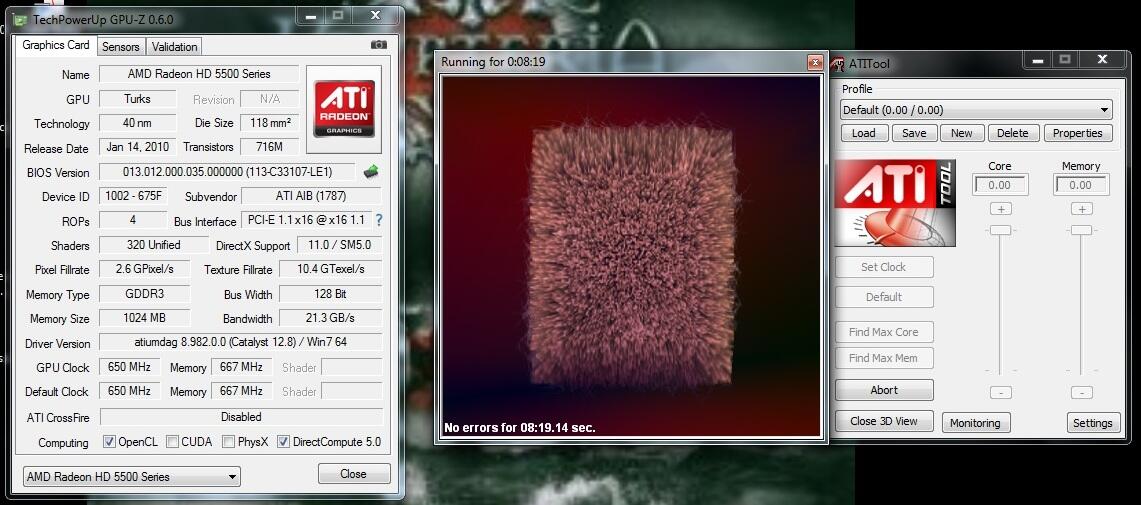Click the ATI Radeon Graphics logo
Screen dimensions: 1141x505
344,109
